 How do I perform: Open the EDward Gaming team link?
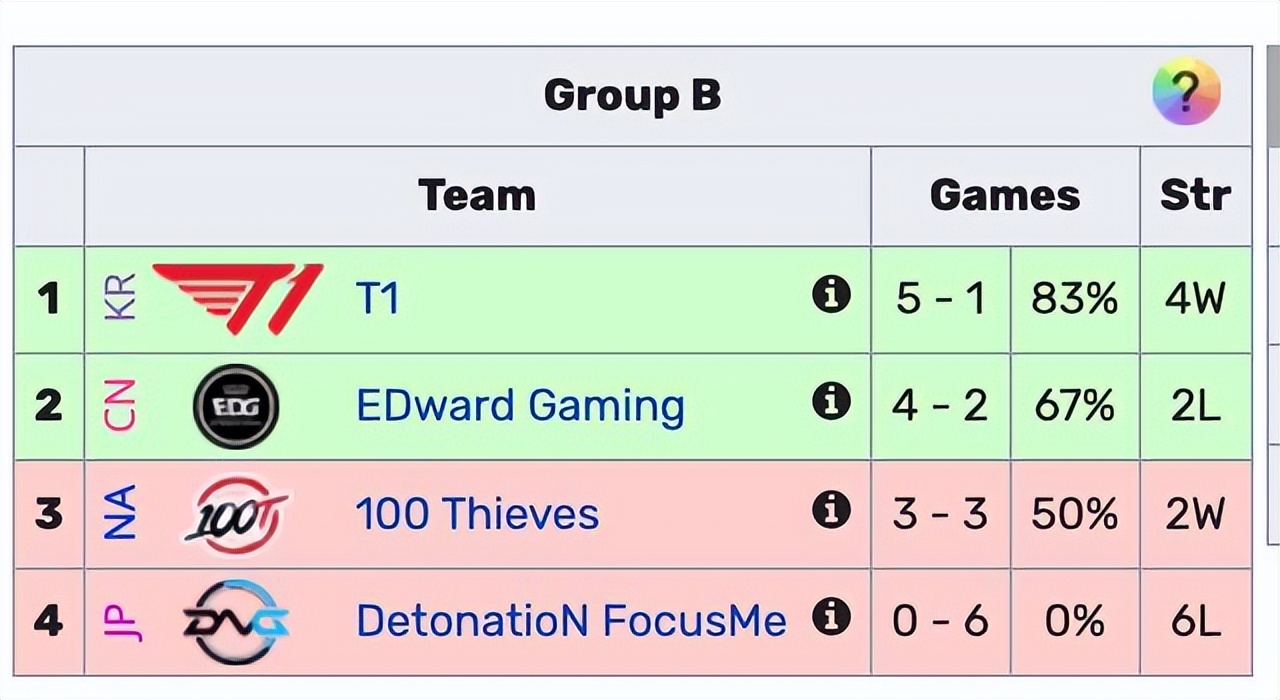coord(519,405)
